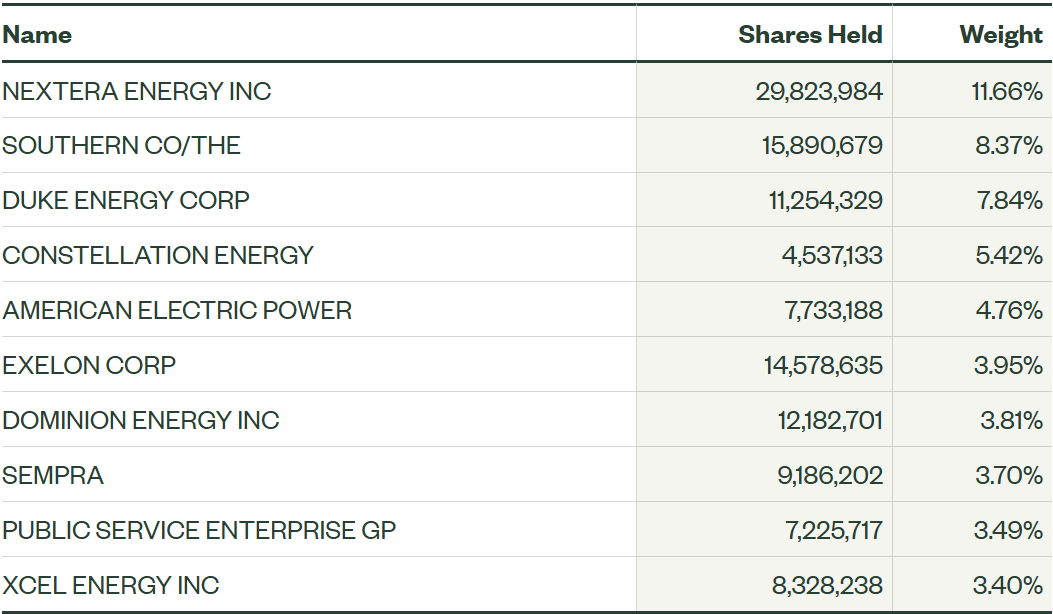Click the 5.42% weight value
Viewport: 1053px width, 614px height.
[1009, 255]
